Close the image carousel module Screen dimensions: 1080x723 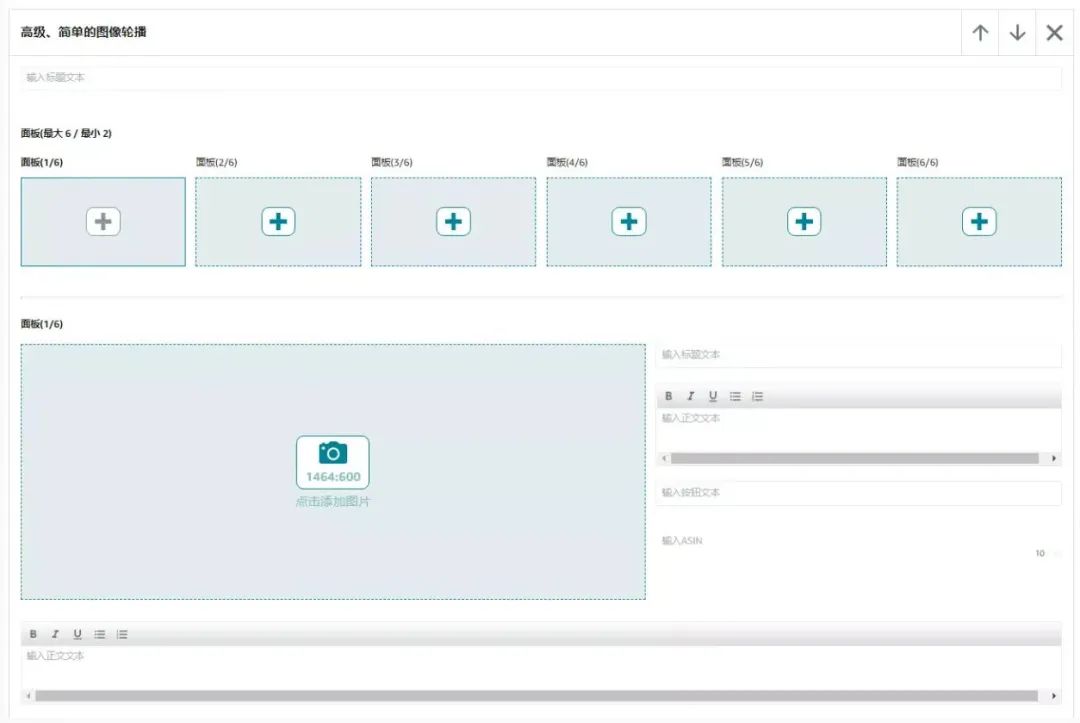click(1055, 32)
